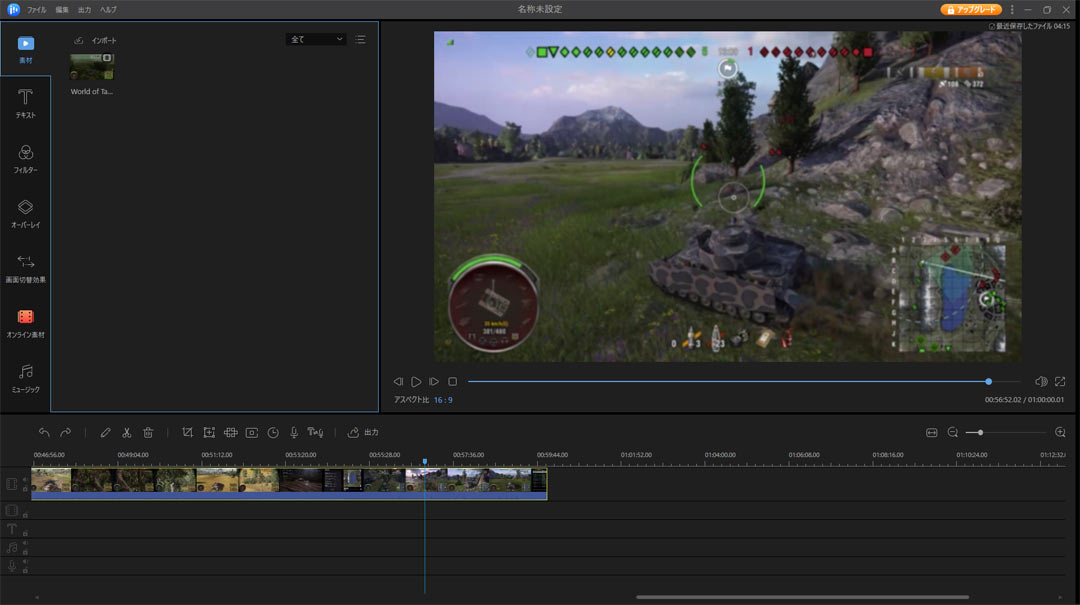Click the preview volume speaker icon

[1041, 381]
